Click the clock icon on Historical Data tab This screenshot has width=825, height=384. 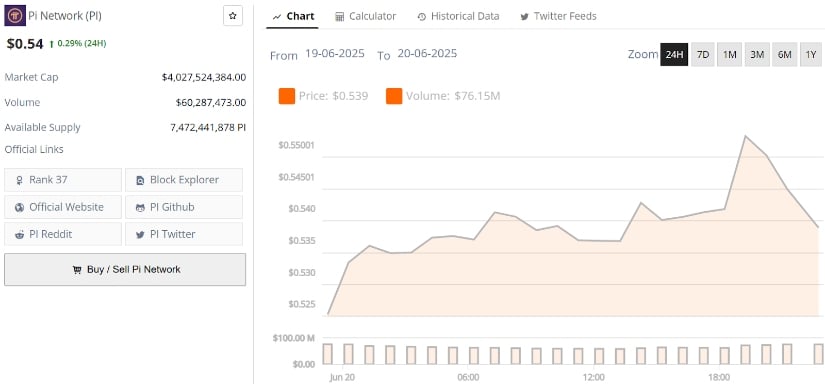tap(421, 17)
